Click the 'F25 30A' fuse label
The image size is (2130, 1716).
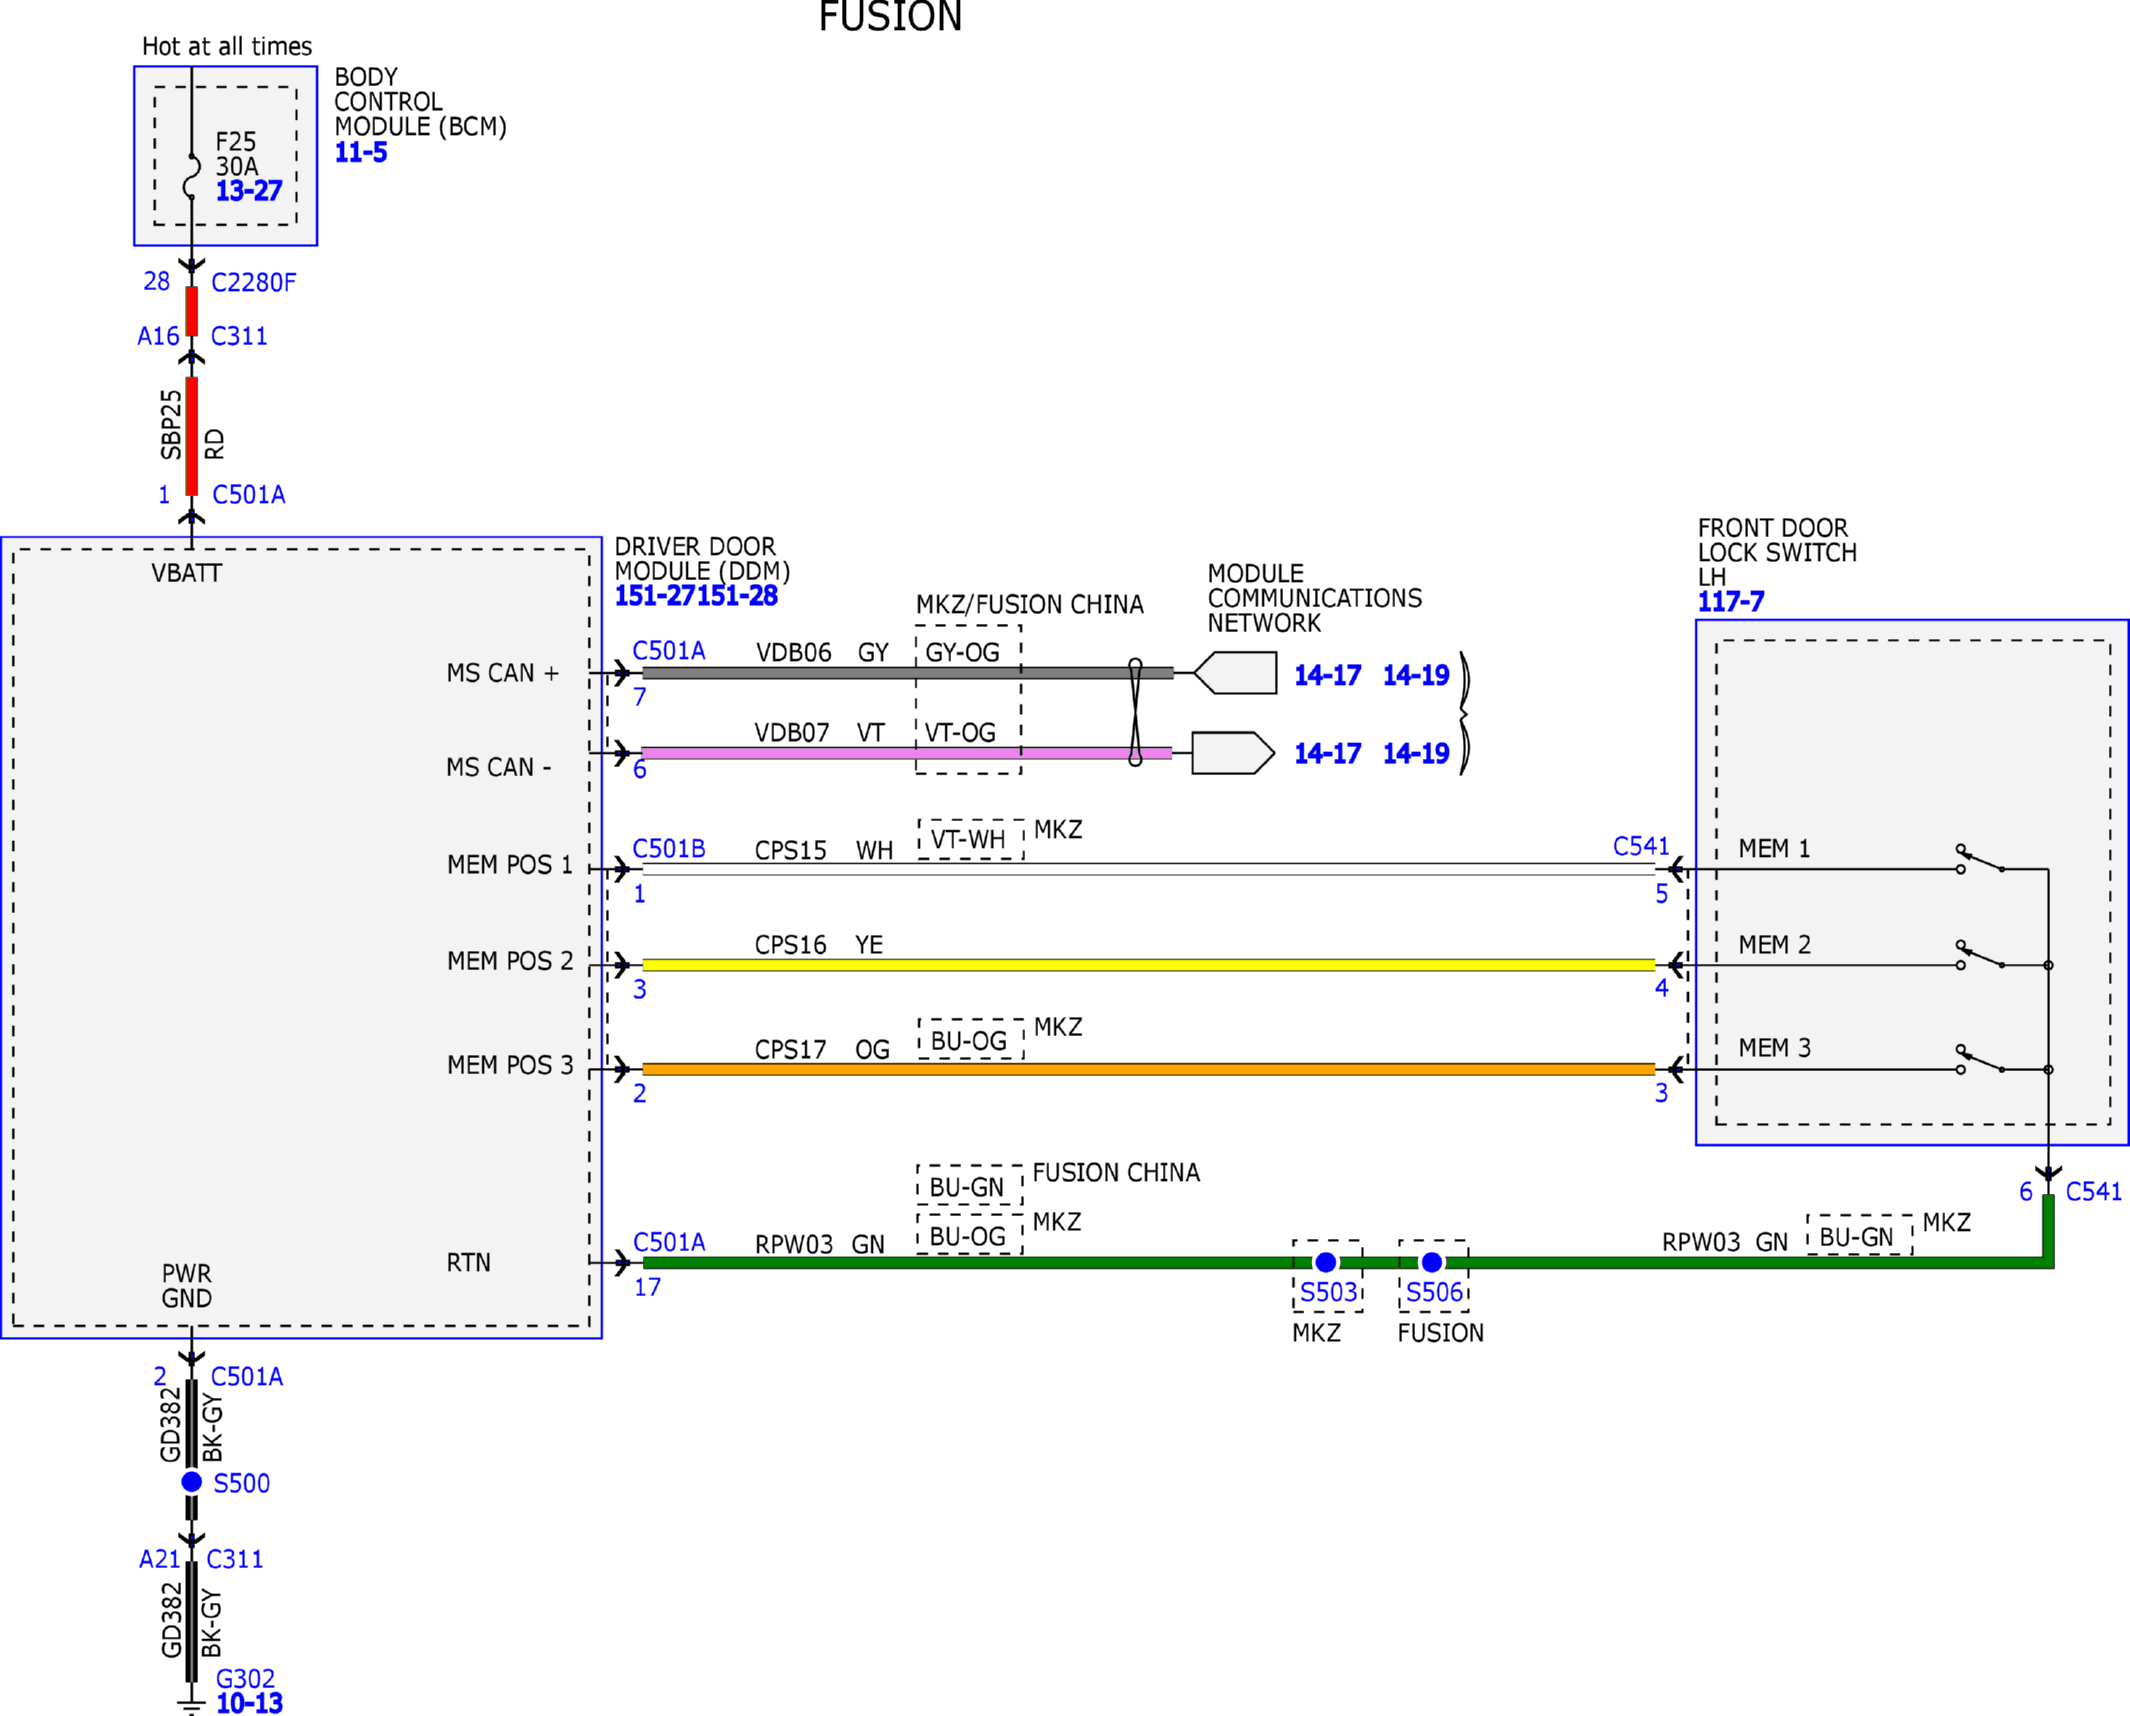click(237, 154)
